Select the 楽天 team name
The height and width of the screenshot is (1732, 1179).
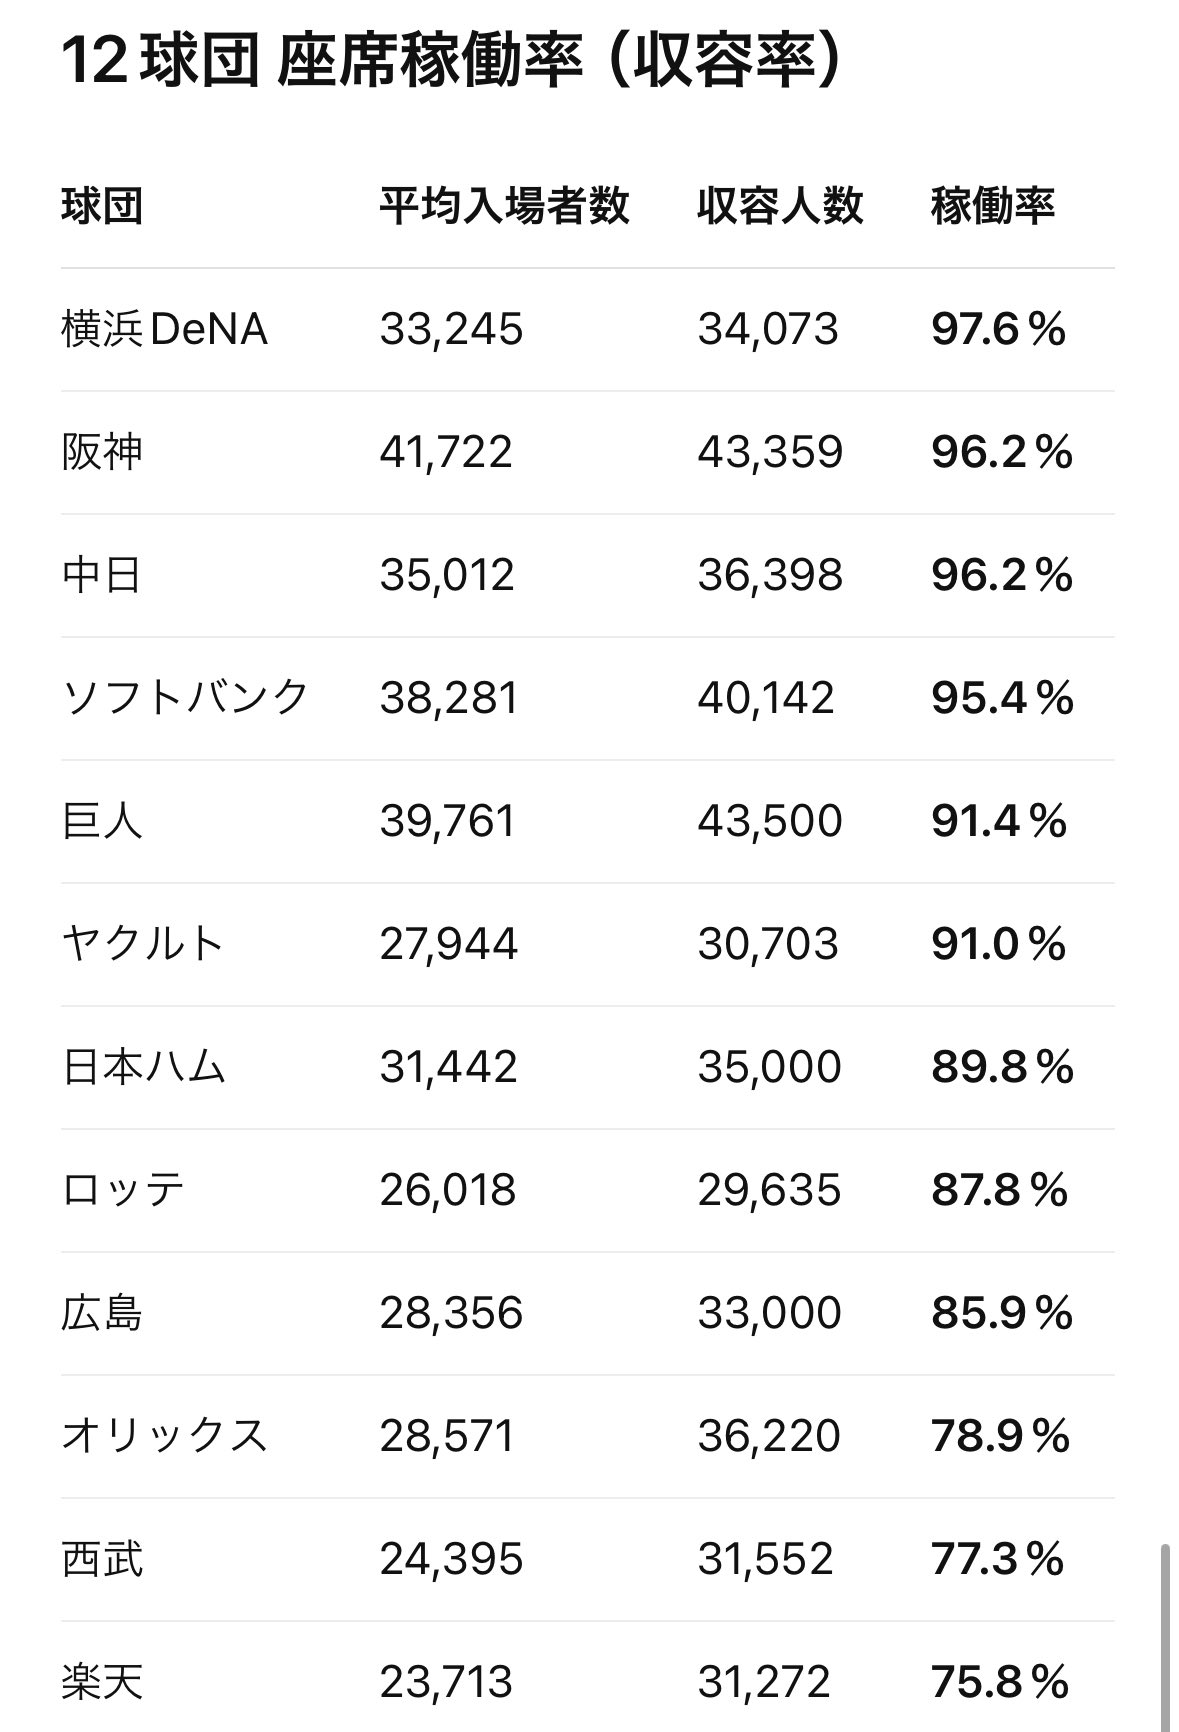click(x=102, y=1682)
